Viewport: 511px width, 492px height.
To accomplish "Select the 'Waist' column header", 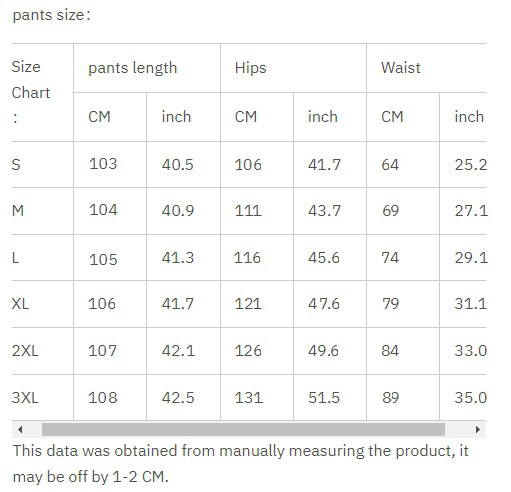I will click(426, 68).
